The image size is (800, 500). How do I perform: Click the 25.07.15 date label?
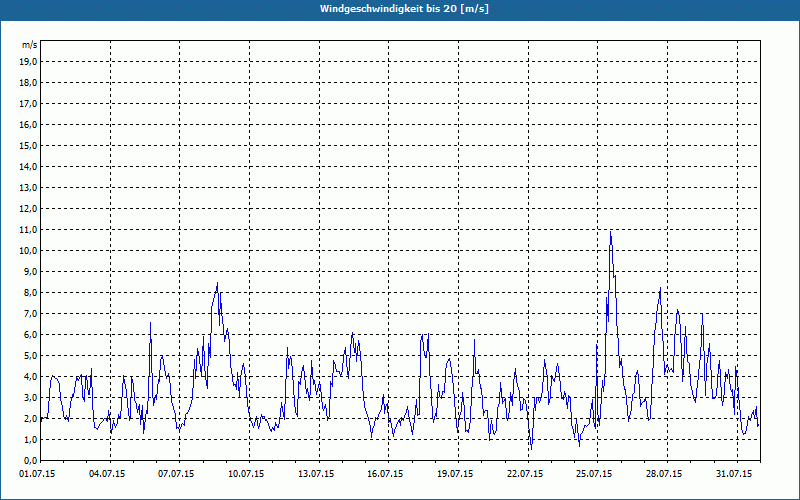coord(594,474)
